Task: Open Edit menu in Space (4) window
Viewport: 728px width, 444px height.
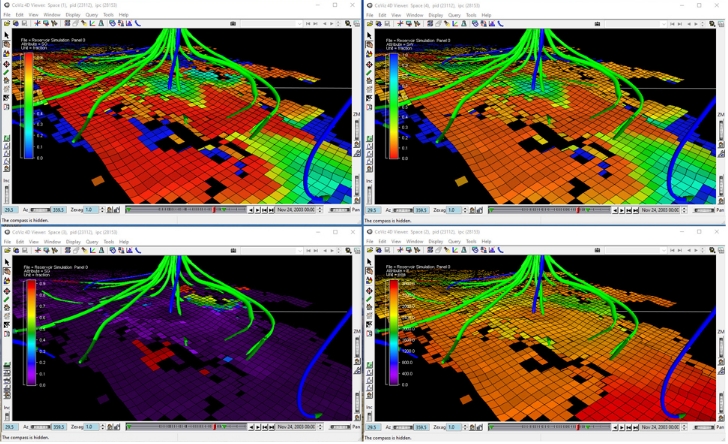Action: point(383,15)
